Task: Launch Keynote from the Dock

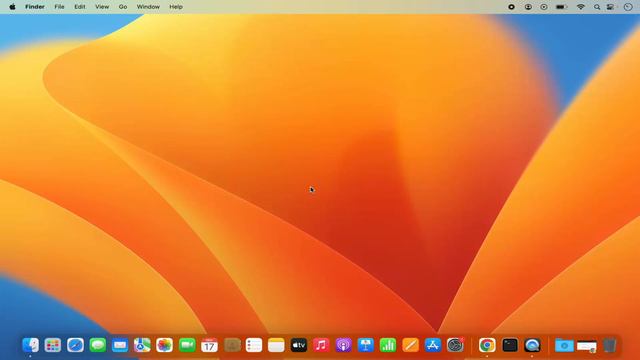Action: pyautogui.click(x=366, y=345)
